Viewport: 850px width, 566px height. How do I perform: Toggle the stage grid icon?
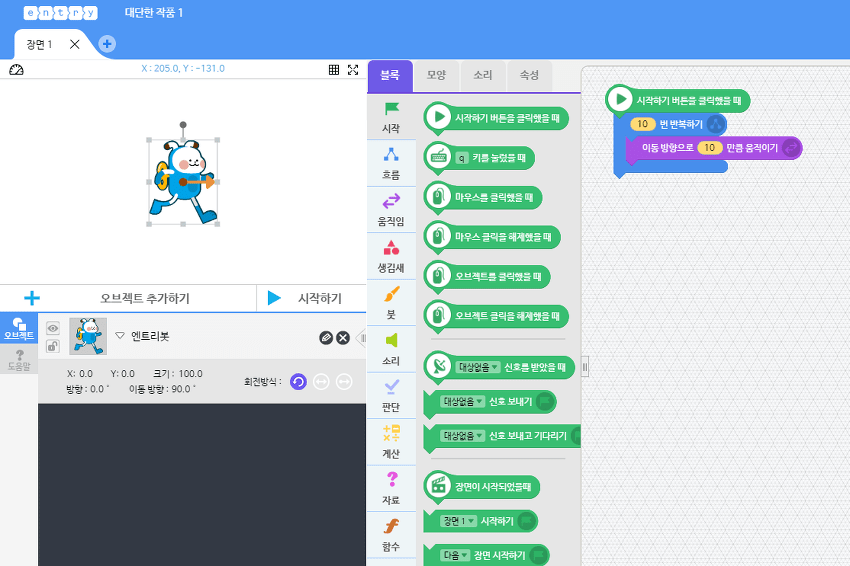pos(334,69)
